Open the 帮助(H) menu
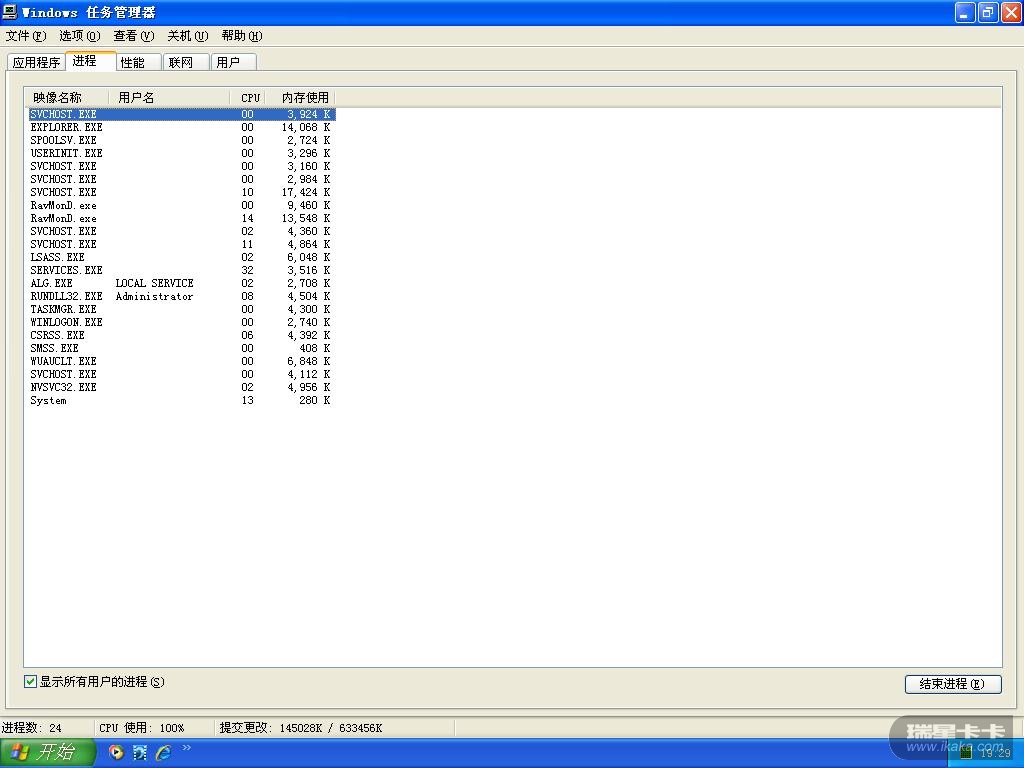The image size is (1024, 768). coord(242,35)
